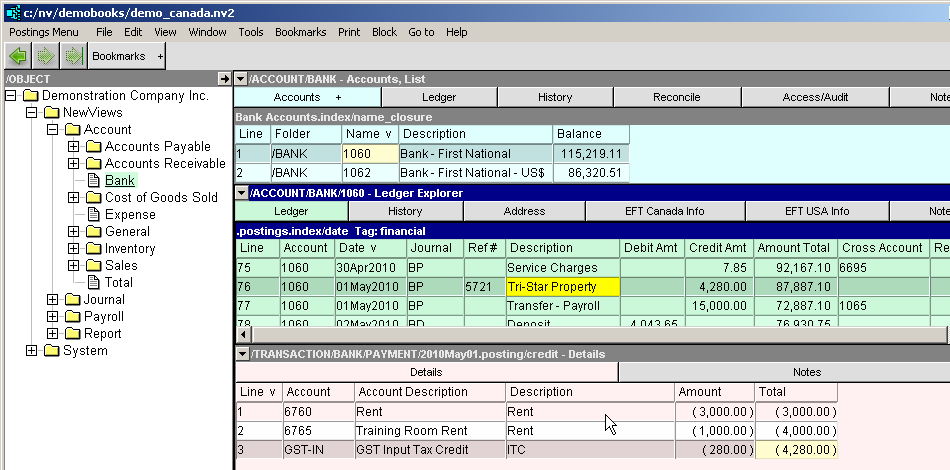Click the green back arrow button
Screen dimensions: 950x470
17,57
